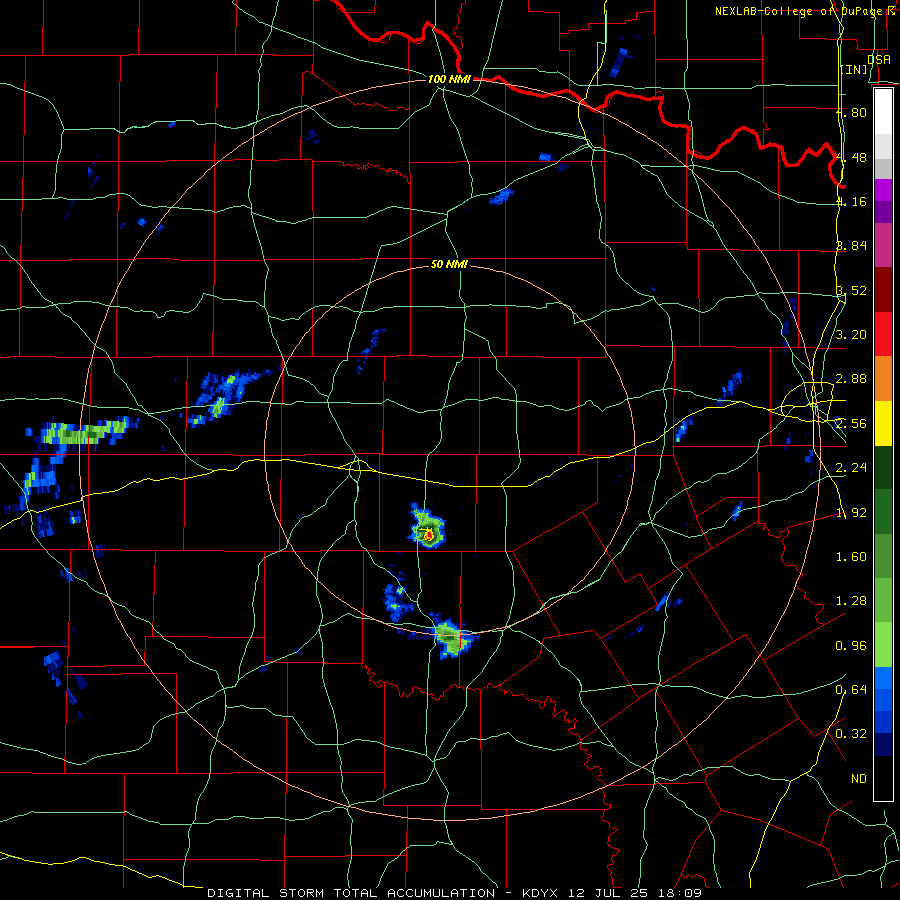This screenshot has width=900, height=900.
Task: Pick the bright magenta swatch in the color scale
Action: click(x=883, y=190)
